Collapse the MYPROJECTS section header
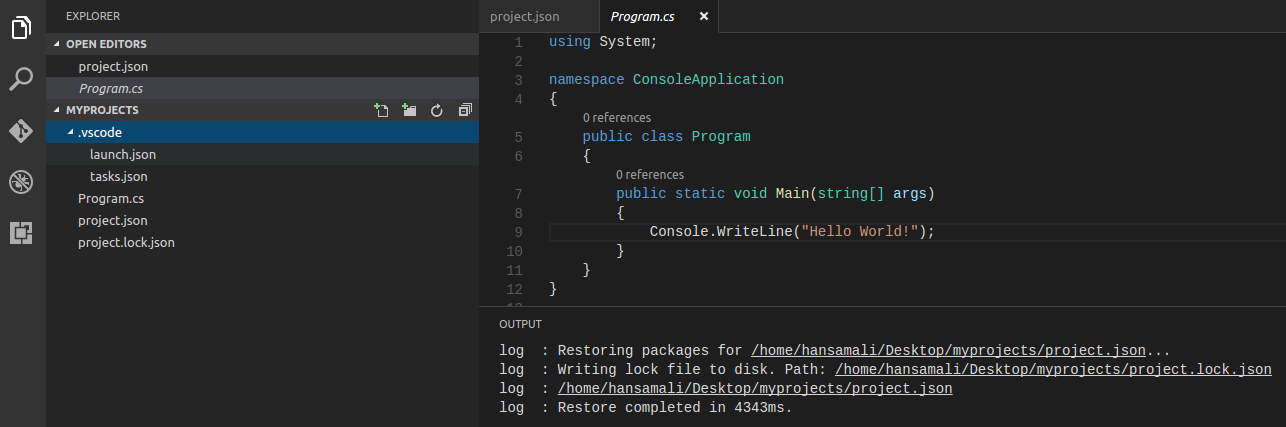1286x427 pixels. point(102,110)
